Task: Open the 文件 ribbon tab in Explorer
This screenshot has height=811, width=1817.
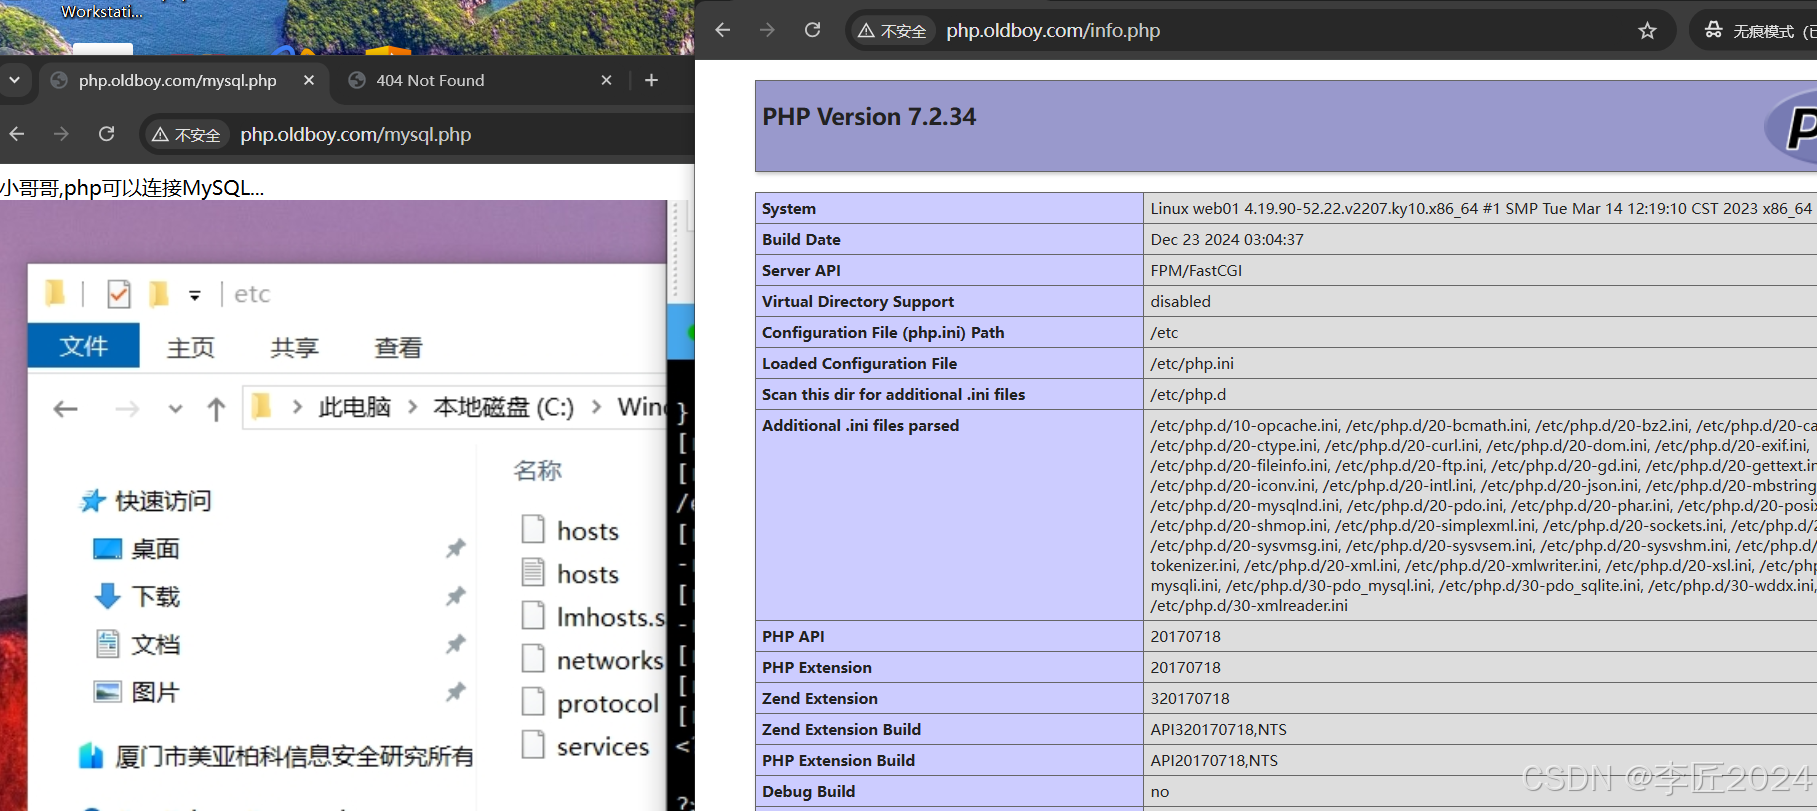Action: 83,346
